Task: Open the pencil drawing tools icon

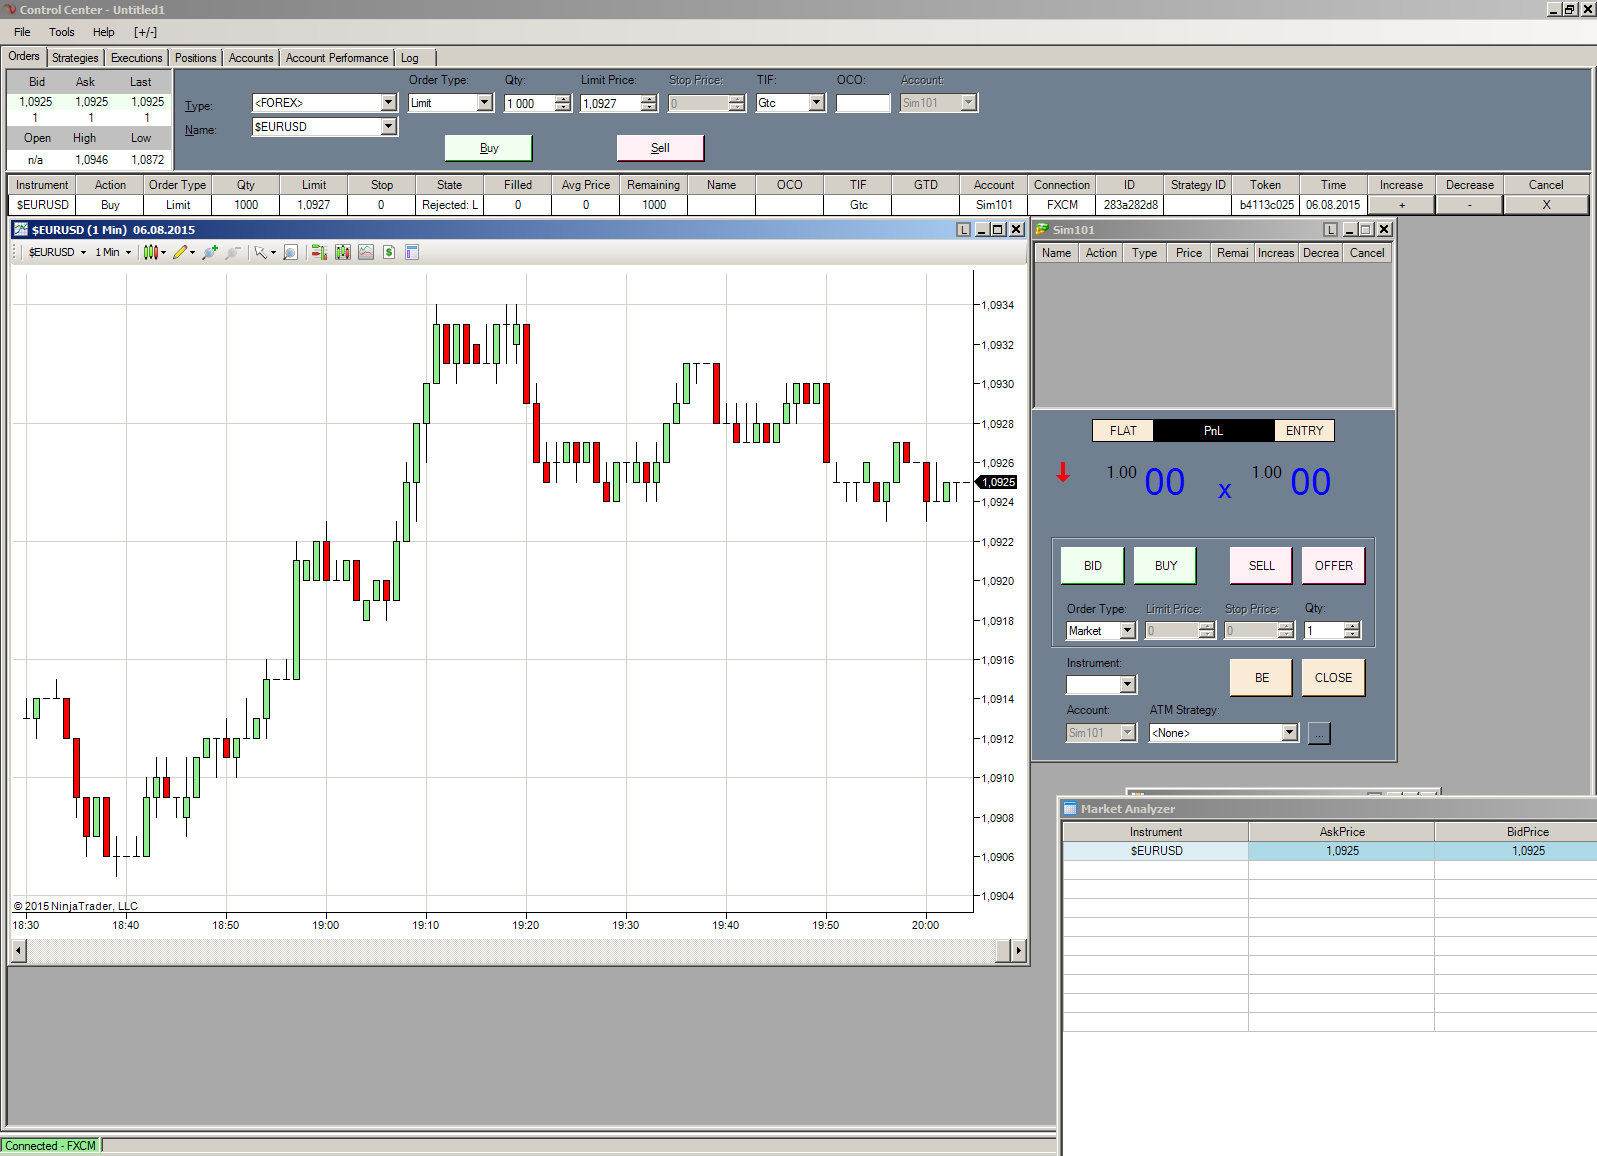Action: pyautogui.click(x=180, y=253)
